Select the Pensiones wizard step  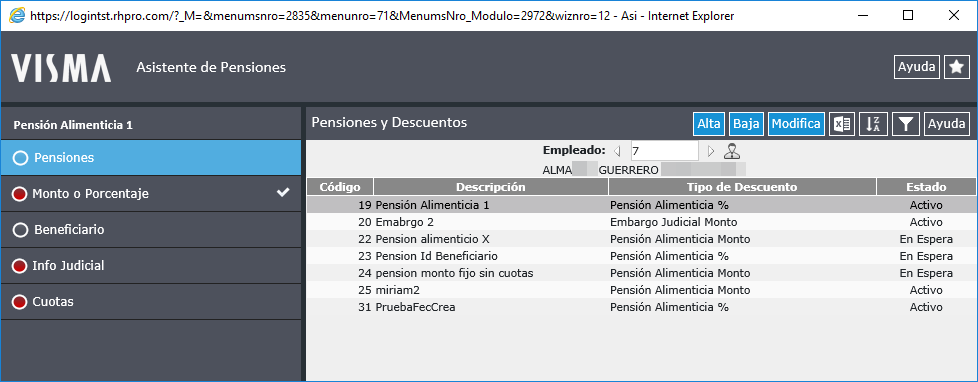pyautogui.click(x=151, y=157)
